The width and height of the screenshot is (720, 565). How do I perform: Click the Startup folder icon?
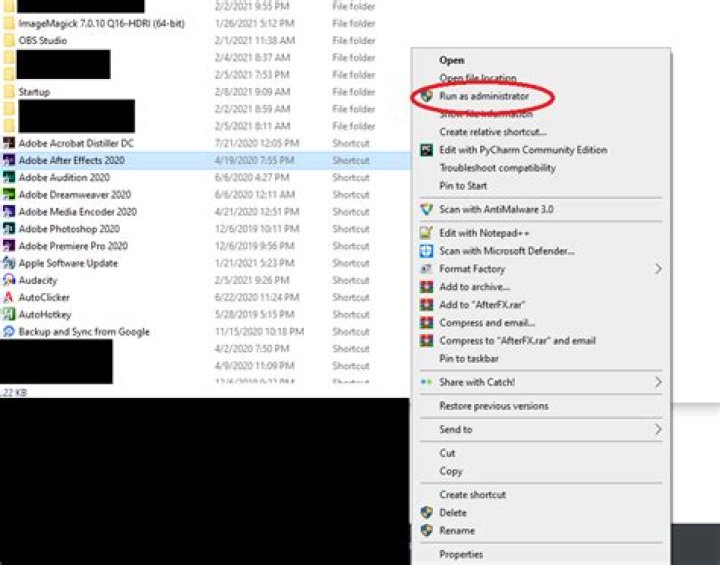(9, 91)
